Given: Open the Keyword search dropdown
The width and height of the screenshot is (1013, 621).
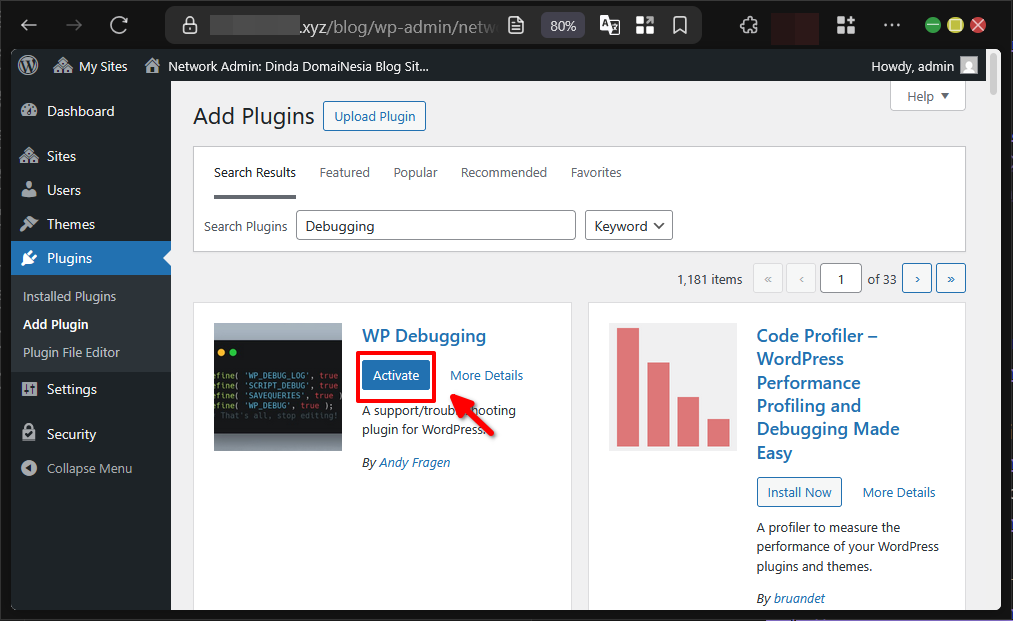Looking at the screenshot, I should (x=628, y=225).
